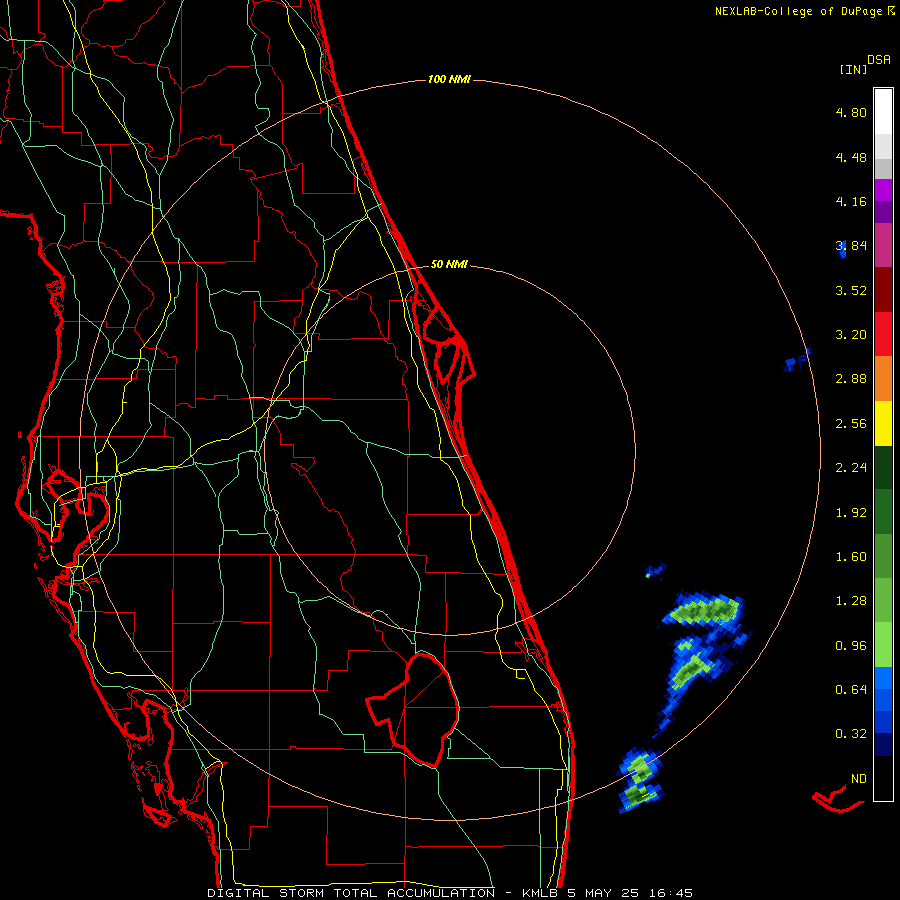The height and width of the screenshot is (900, 900).
Task: Select the 1.92 legend value
Action: click(x=851, y=513)
